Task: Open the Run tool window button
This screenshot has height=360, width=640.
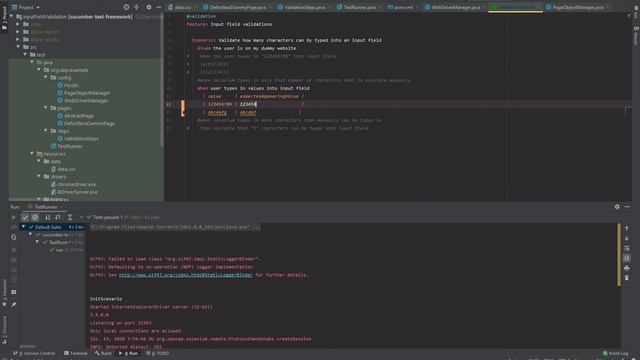Action: point(129,353)
